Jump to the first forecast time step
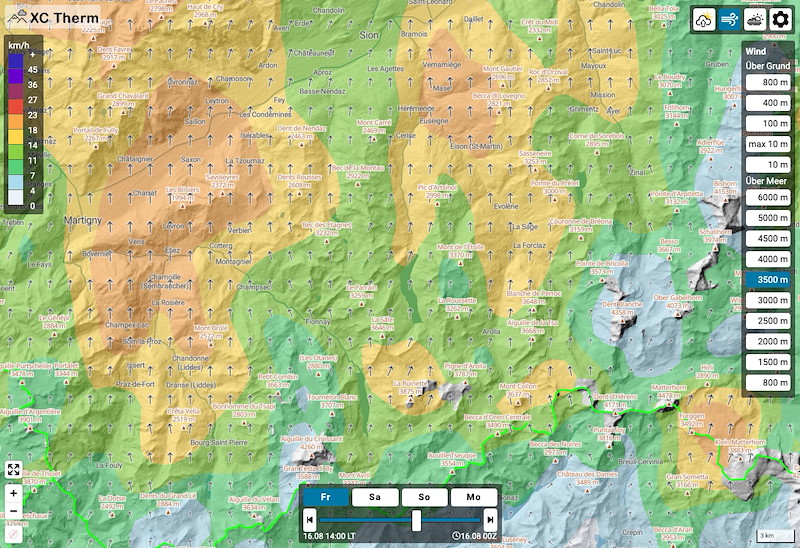Image resolution: width=800 pixels, height=548 pixels. point(310,520)
